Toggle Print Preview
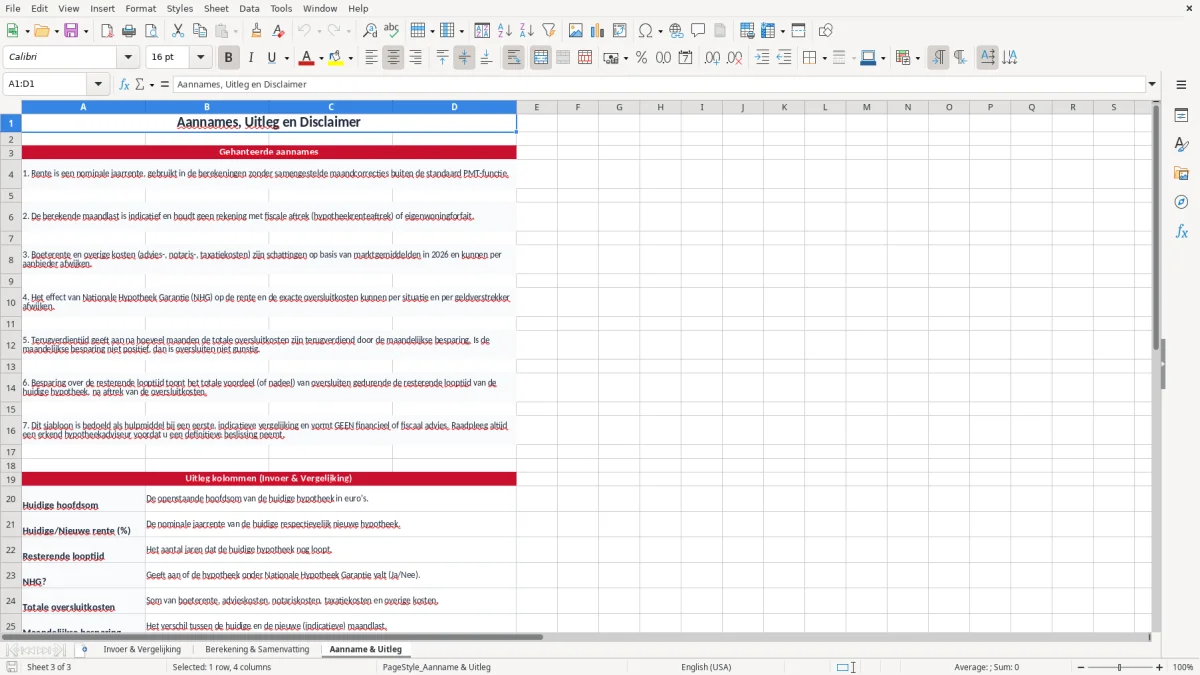The width and height of the screenshot is (1200, 675). click(151, 31)
